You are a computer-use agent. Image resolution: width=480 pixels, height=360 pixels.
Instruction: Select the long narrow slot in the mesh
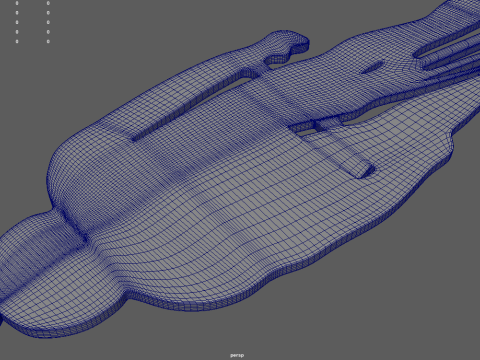[x=192, y=108]
